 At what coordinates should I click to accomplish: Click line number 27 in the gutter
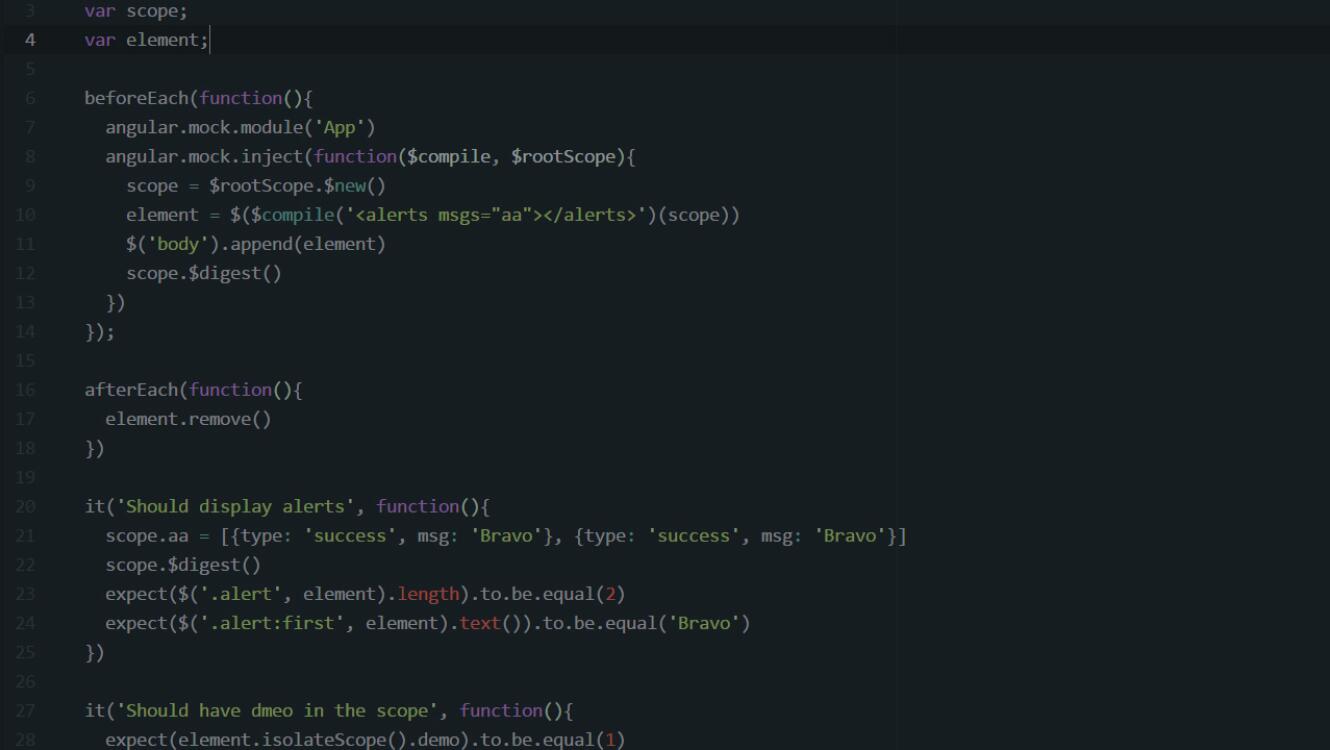26,711
